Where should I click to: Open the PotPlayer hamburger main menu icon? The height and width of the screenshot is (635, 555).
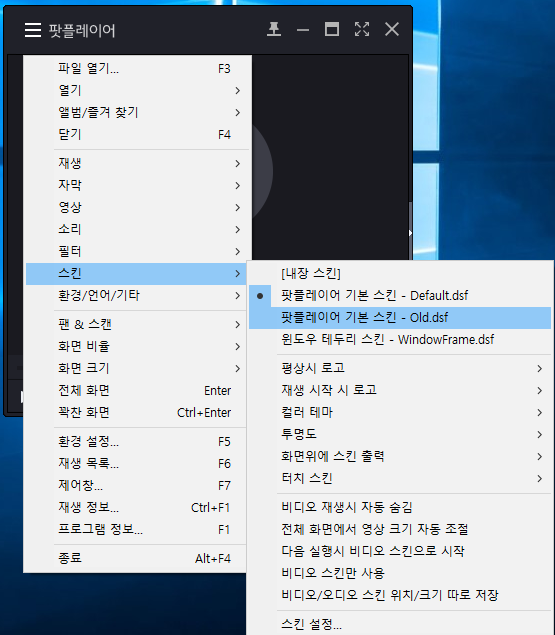[33, 30]
